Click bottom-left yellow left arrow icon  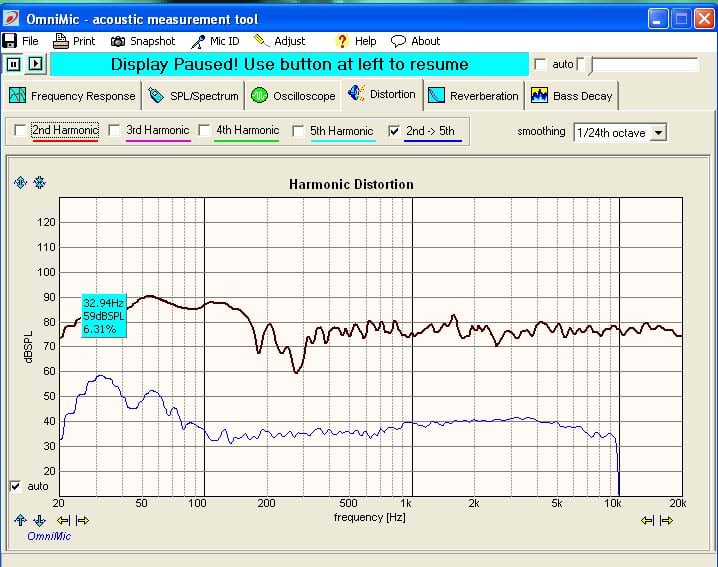(x=63, y=520)
